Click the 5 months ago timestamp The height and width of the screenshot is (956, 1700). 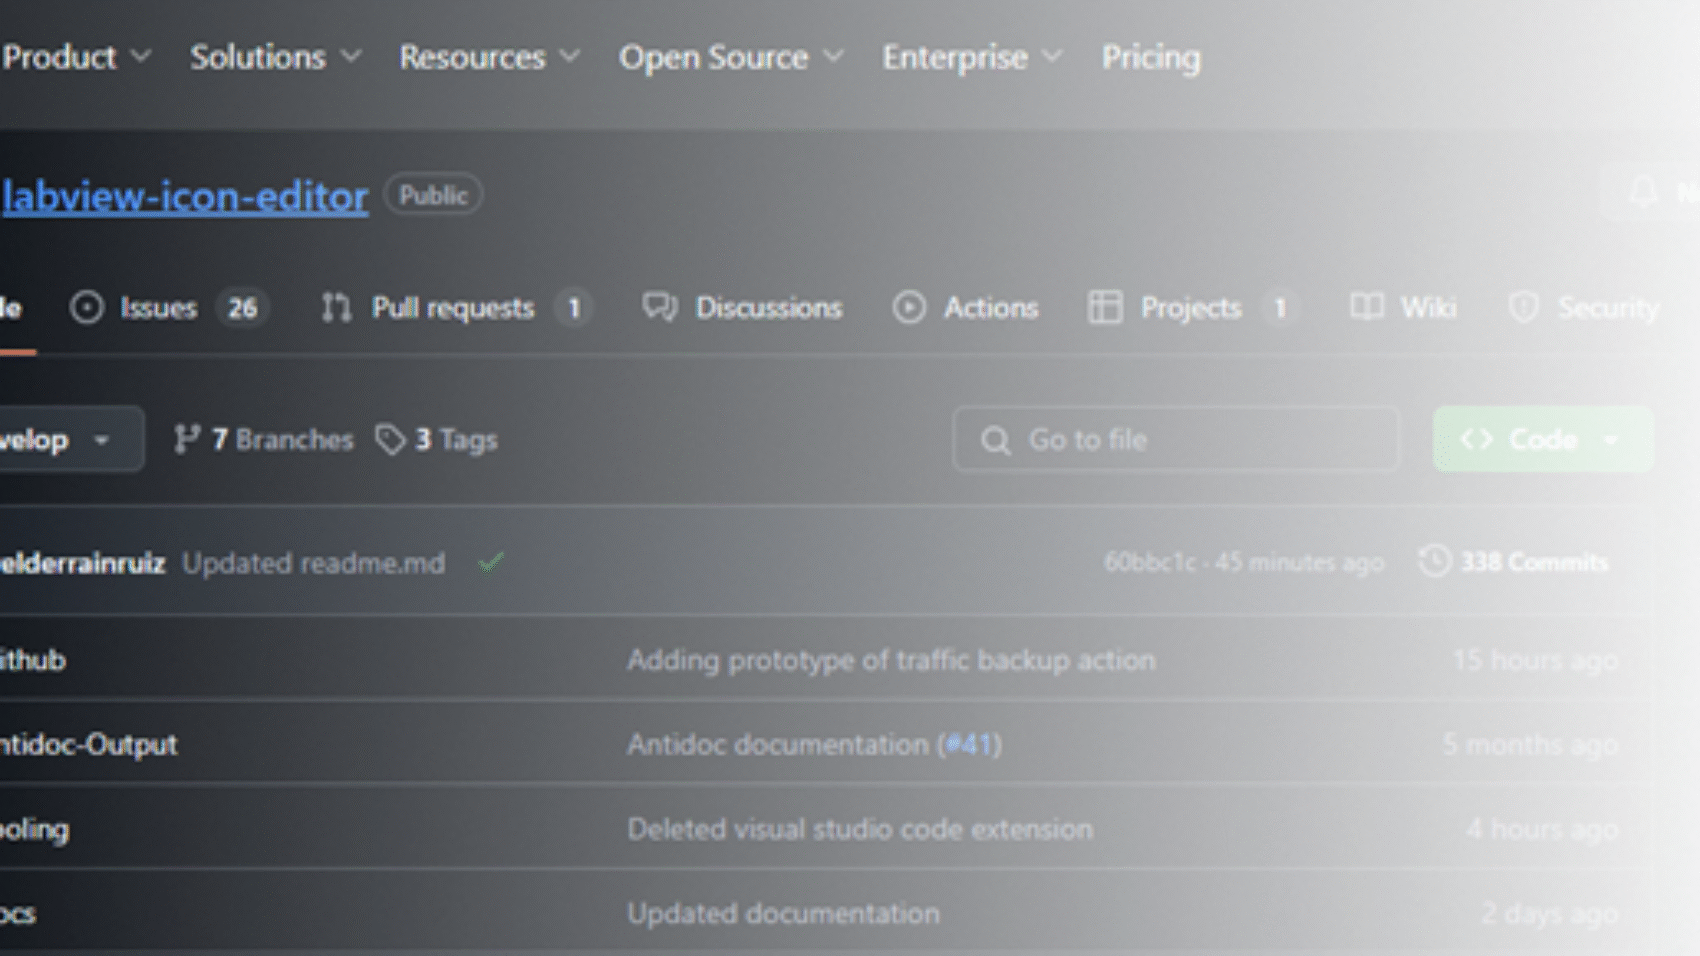pos(1530,745)
